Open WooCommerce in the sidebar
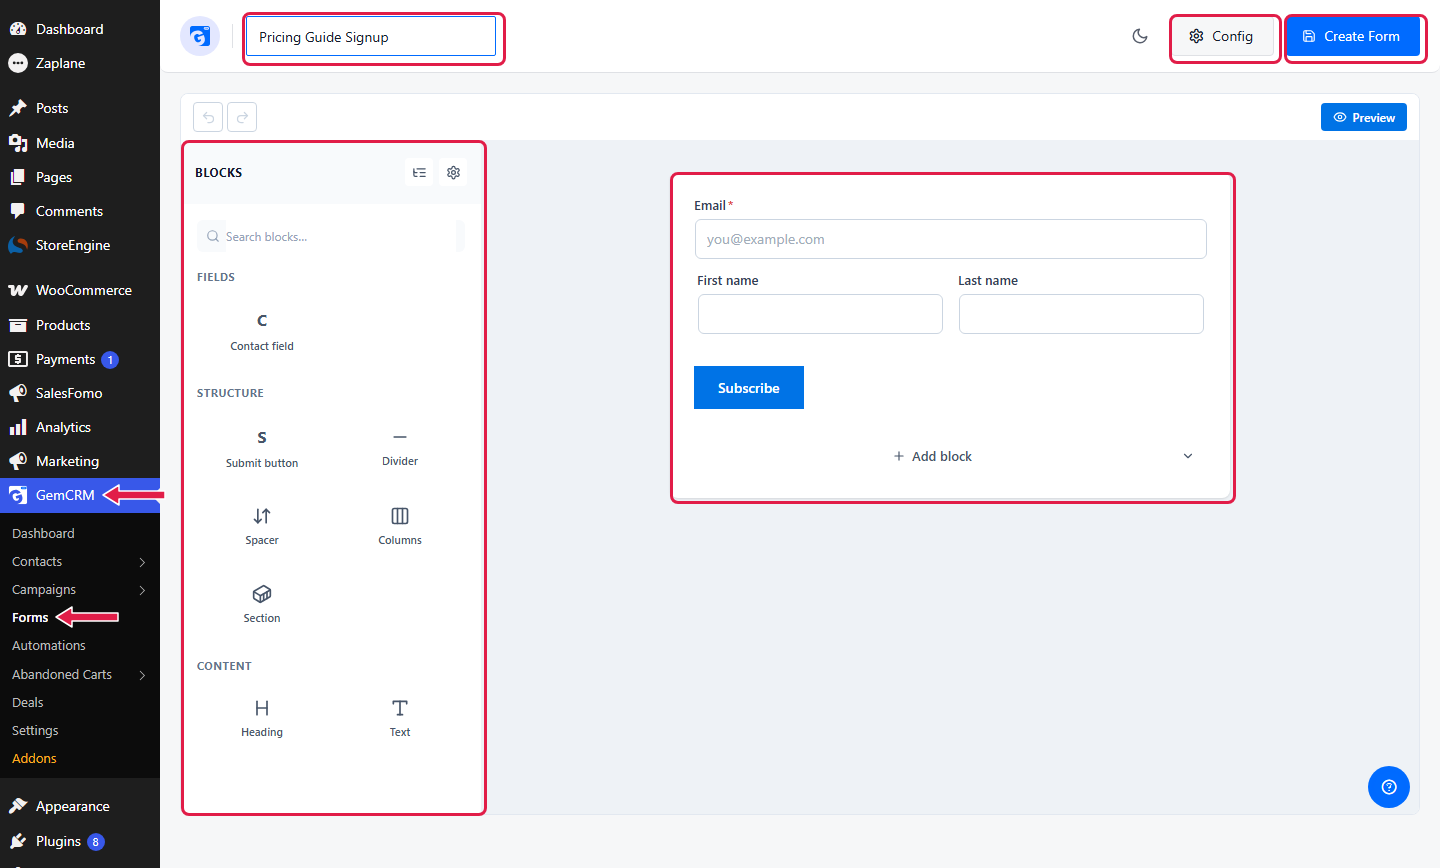1440x868 pixels. [80, 290]
